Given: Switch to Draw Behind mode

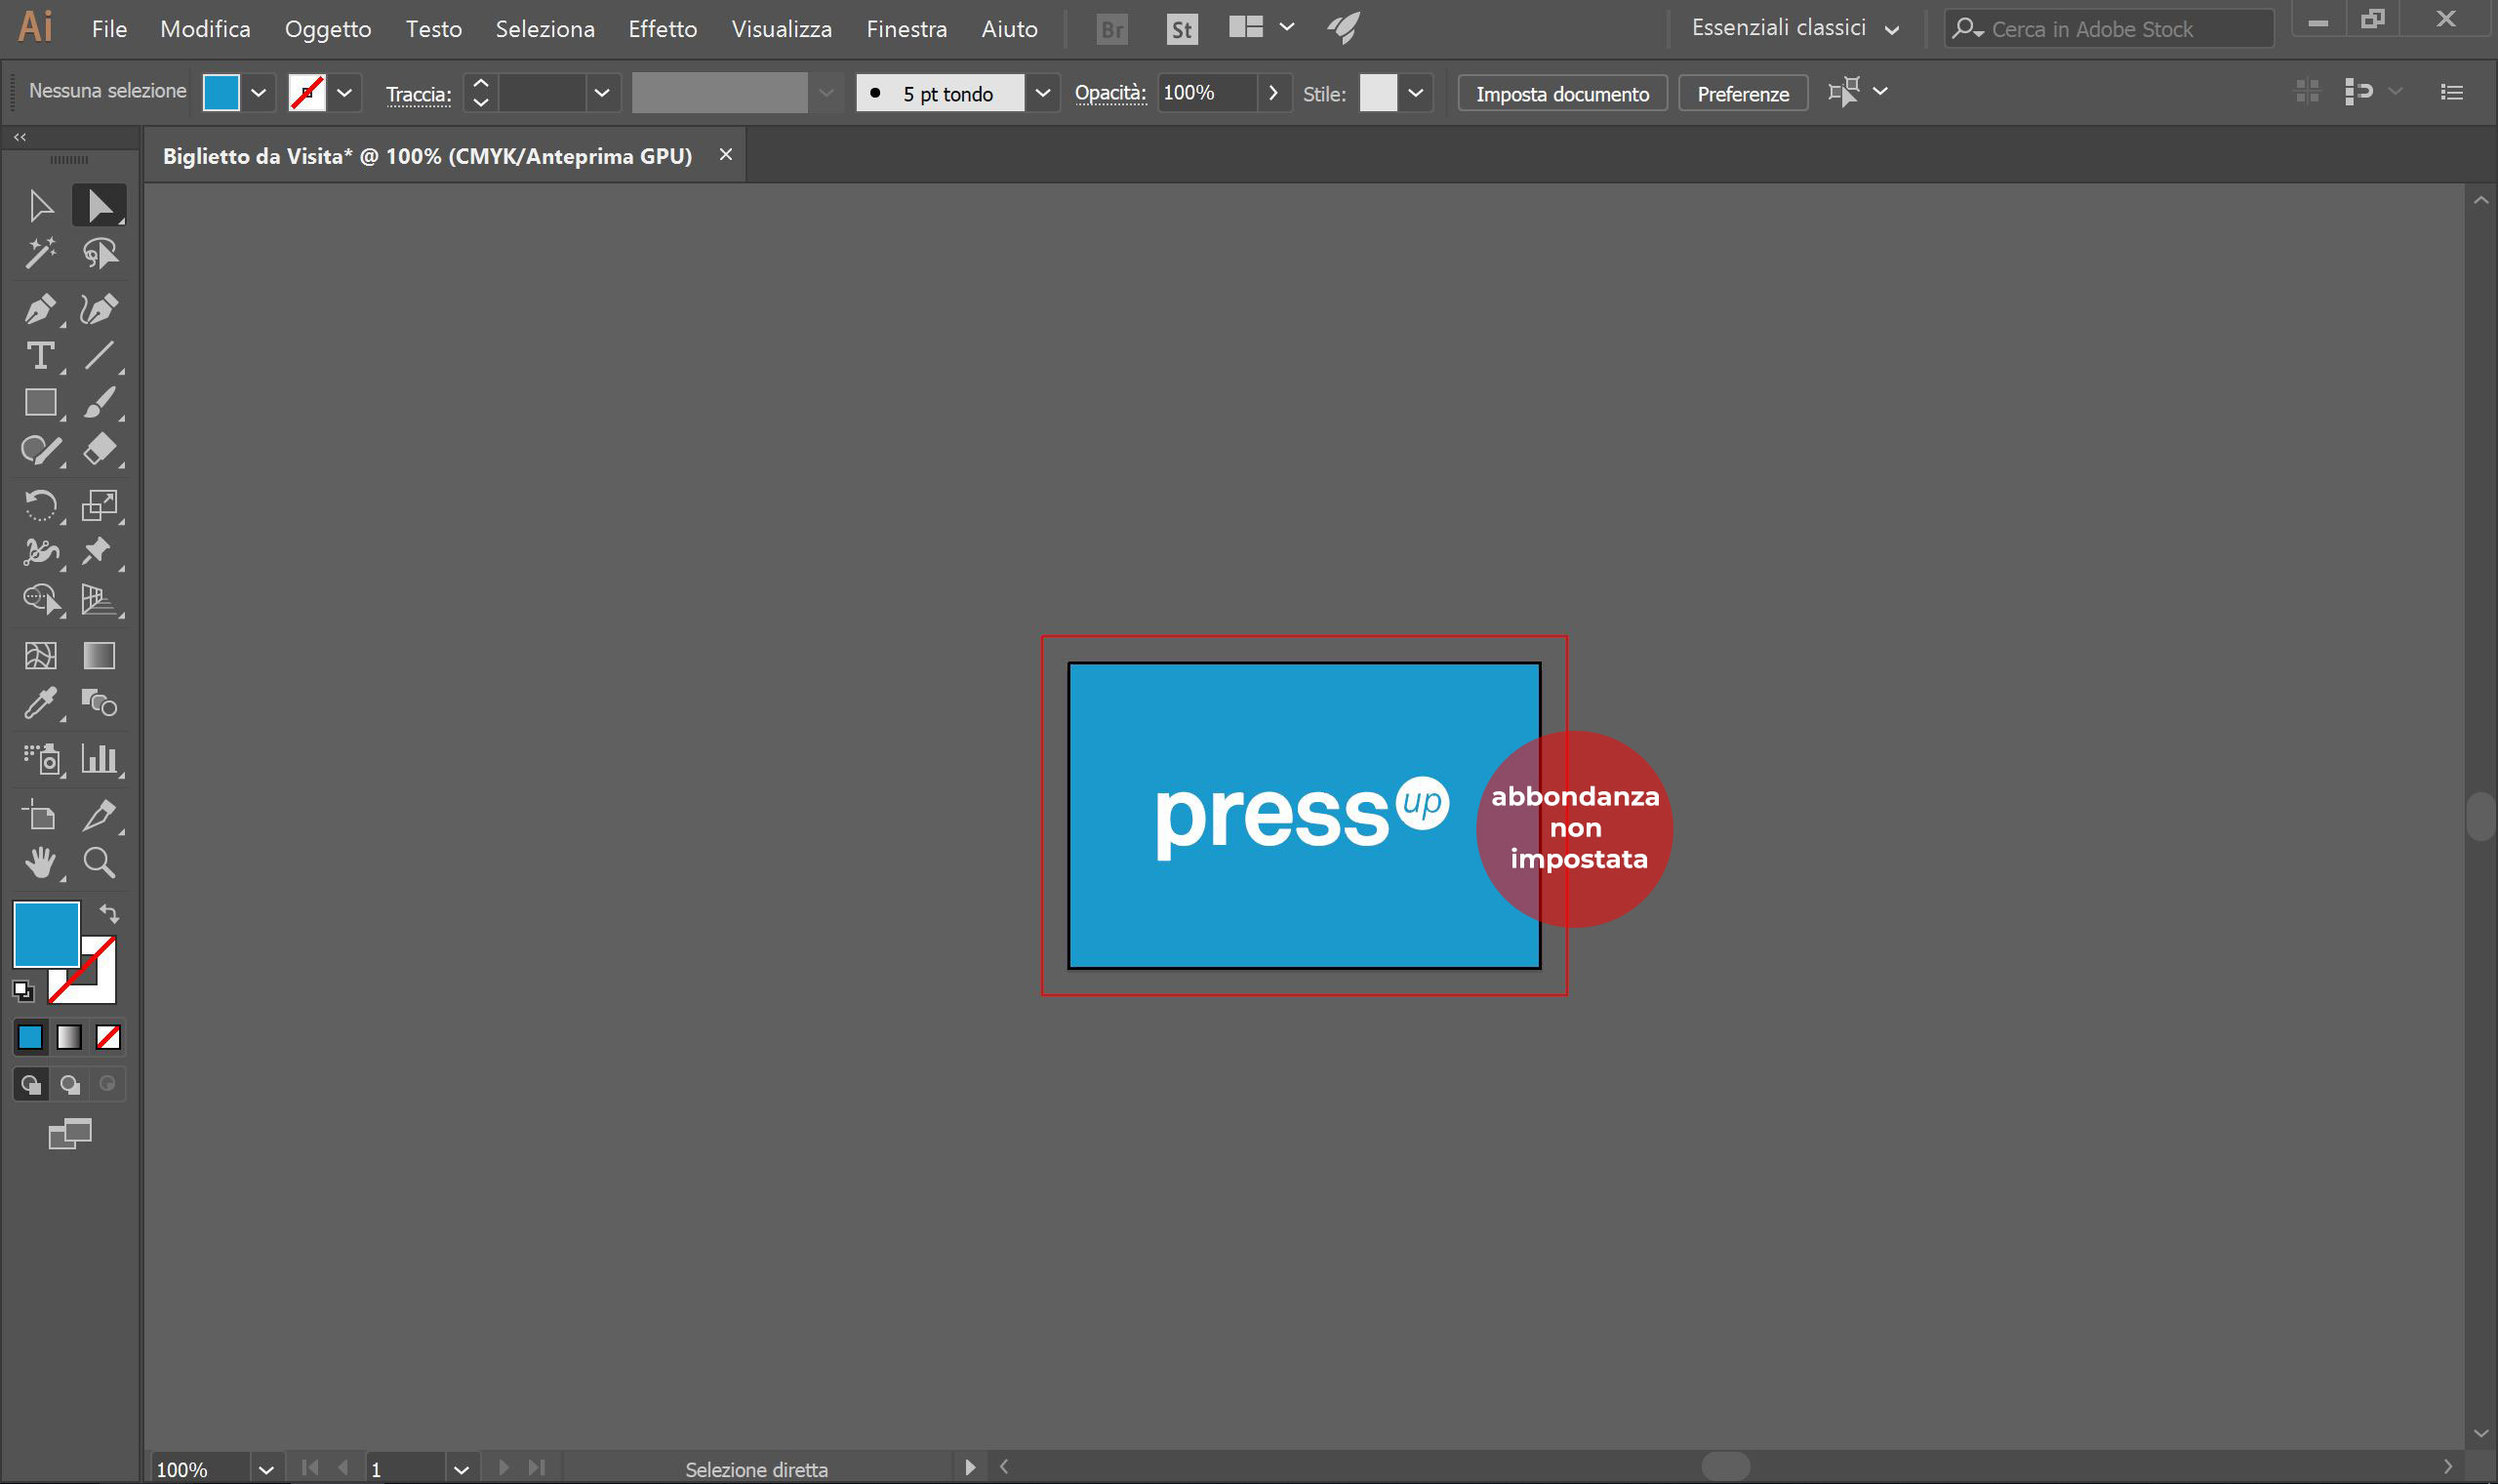Looking at the screenshot, I should click(70, 1084).
